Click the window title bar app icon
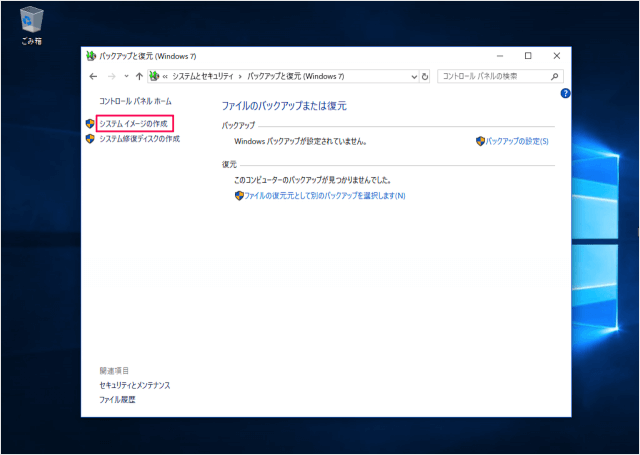 click(x=92, y=55)
